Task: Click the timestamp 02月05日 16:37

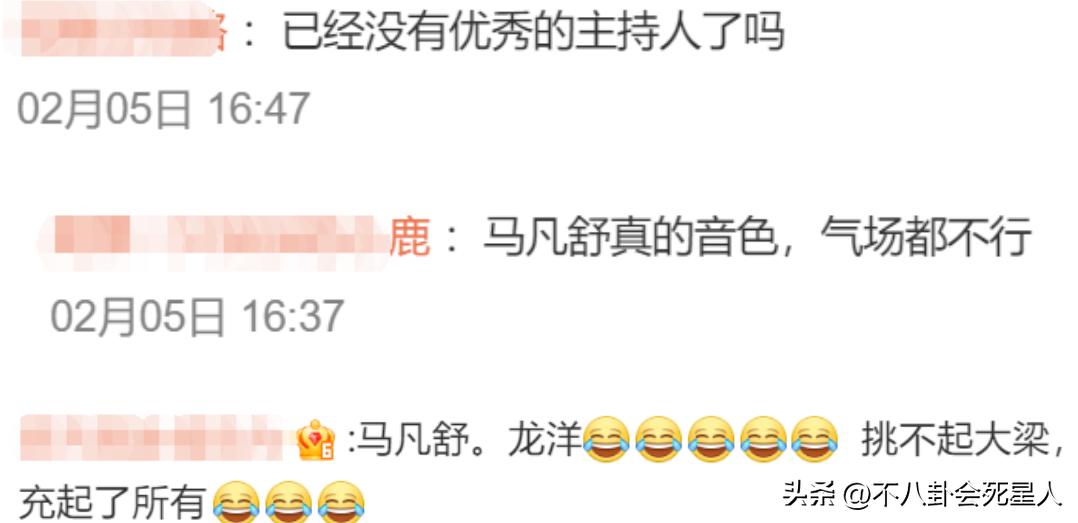Action: (x=197, y=315)
